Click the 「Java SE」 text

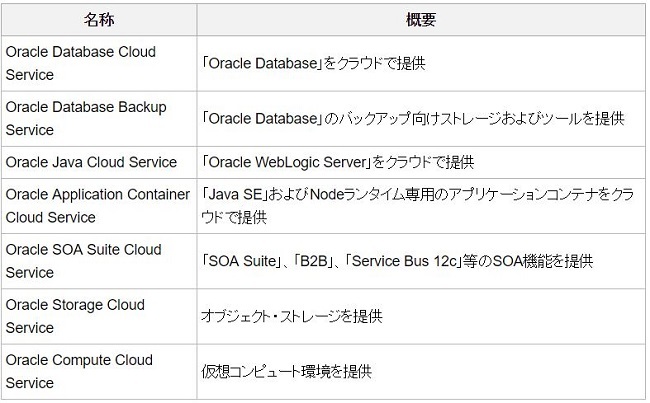click(233, 195)
